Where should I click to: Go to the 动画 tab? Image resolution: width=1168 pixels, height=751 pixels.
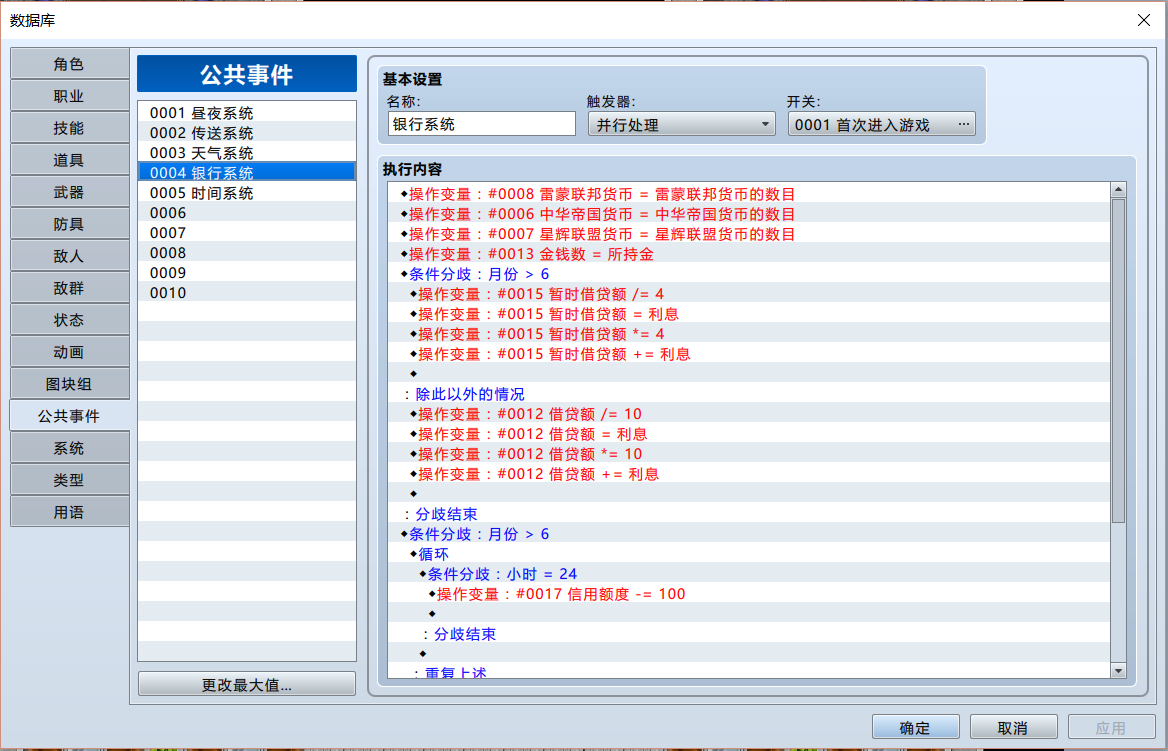click(69, 352)
